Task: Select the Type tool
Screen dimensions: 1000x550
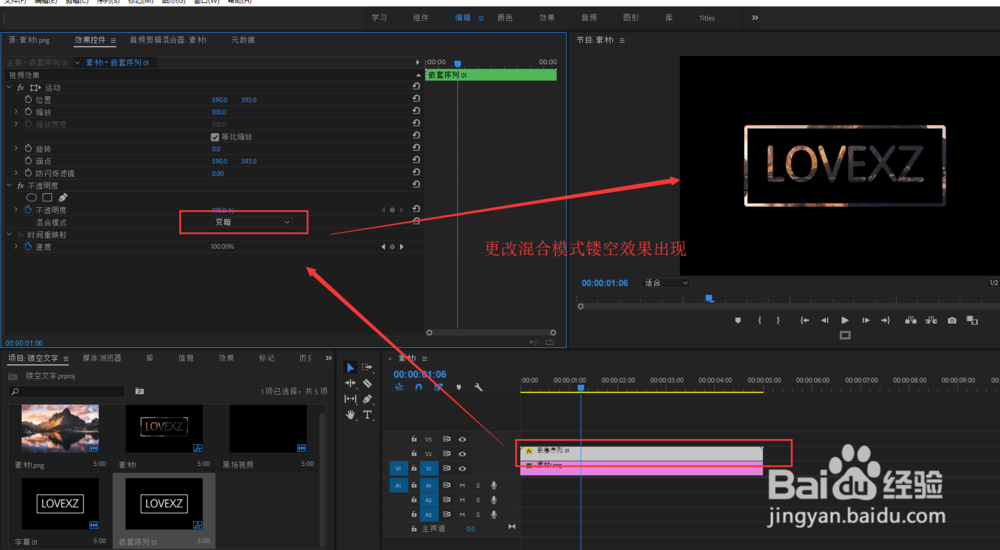Action: tap(367, 415)
